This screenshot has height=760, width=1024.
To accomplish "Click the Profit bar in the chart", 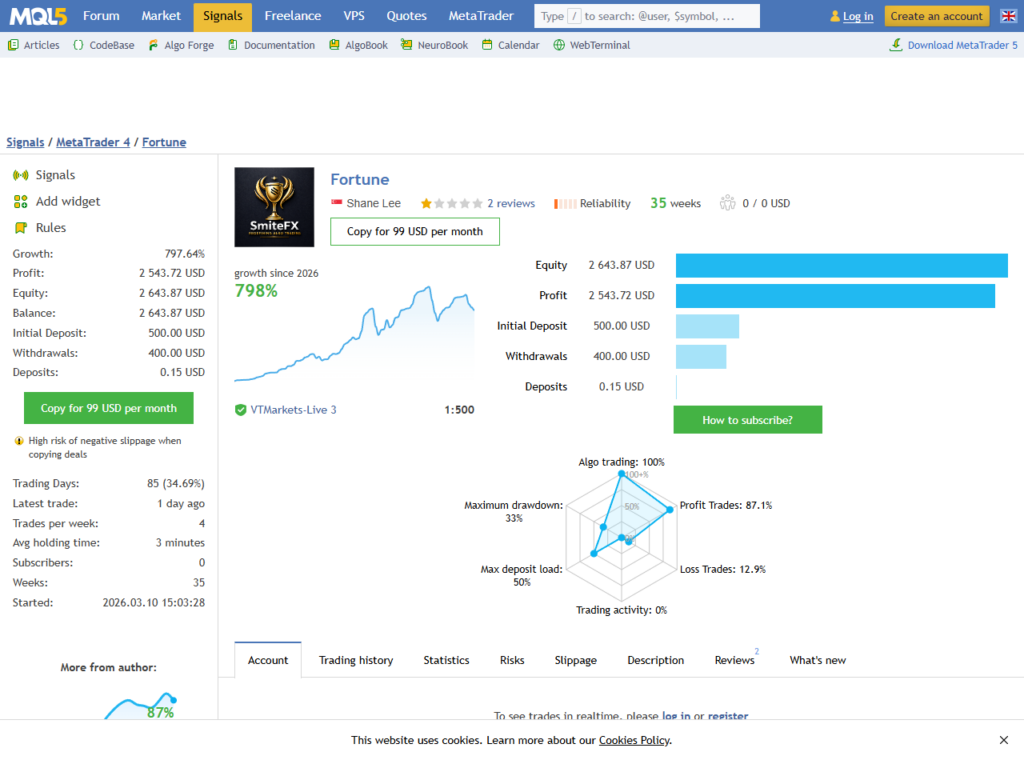I will pyautogui.click(x=835, y=296).
